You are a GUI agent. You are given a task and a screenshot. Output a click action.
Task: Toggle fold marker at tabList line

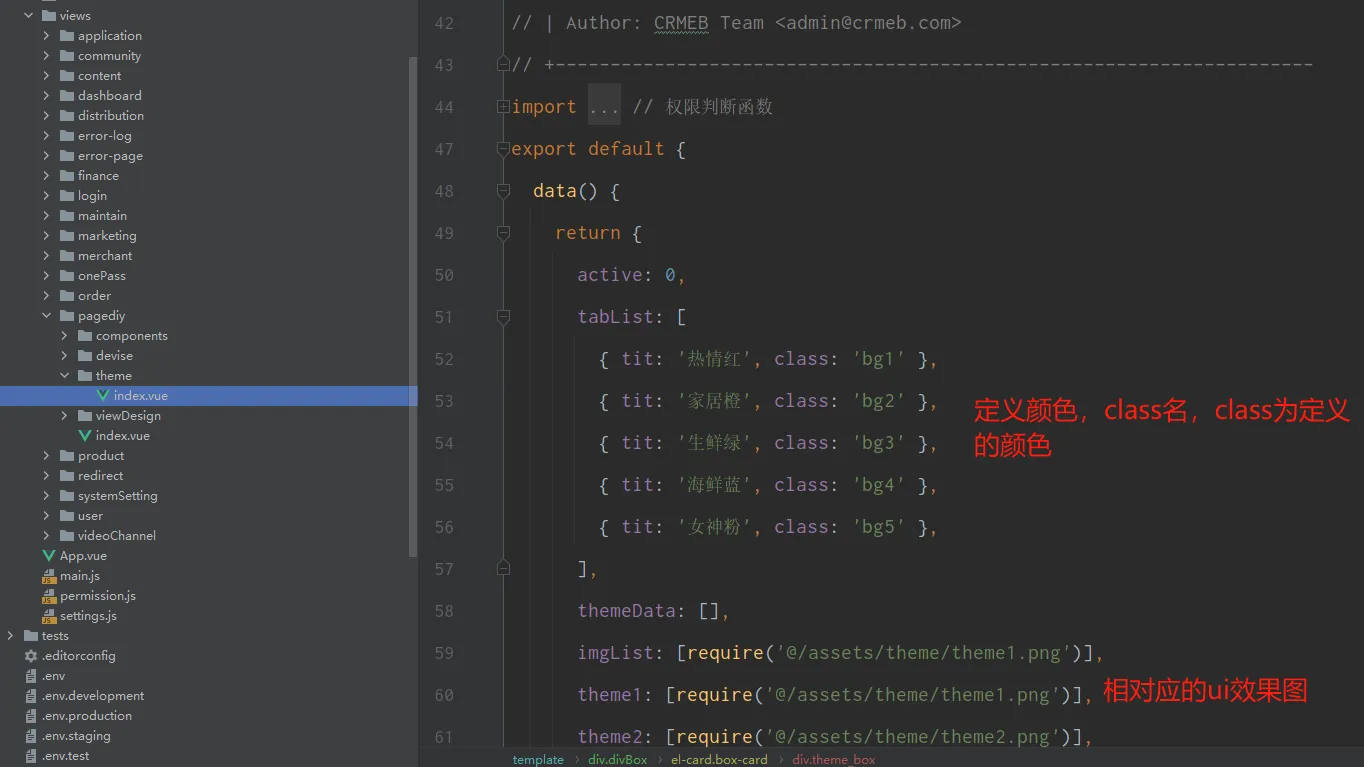pos(503,317)
